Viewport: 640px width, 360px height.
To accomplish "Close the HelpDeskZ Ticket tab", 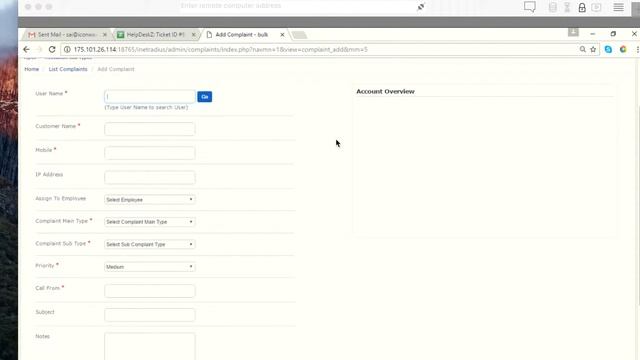I will coord(193,35).
